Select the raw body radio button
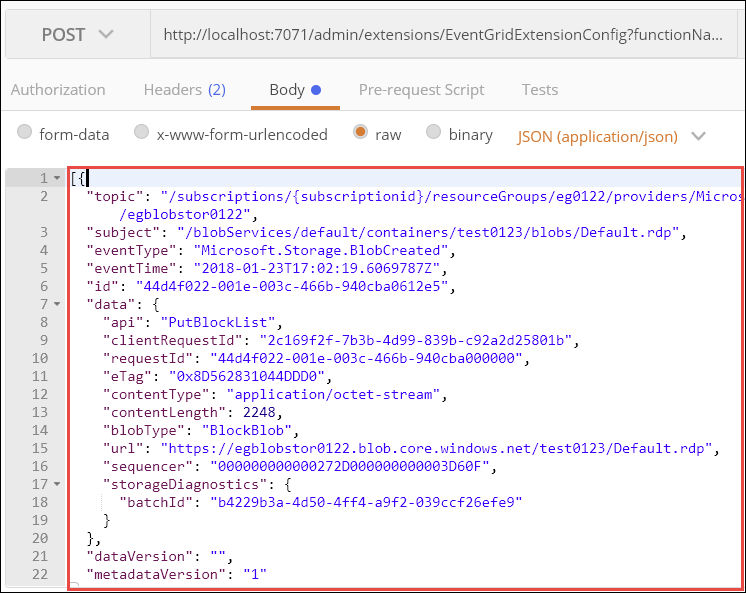This screenshot has height=593, width=746. click(360, 131)
